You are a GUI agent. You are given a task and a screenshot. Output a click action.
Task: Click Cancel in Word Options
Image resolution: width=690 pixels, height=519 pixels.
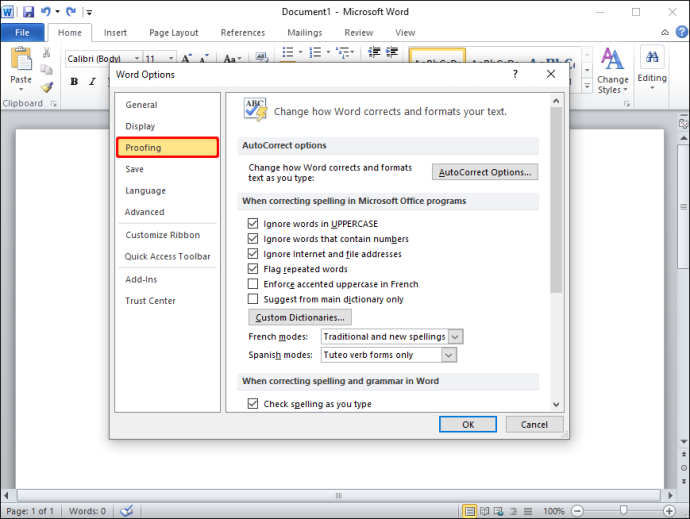534,424
